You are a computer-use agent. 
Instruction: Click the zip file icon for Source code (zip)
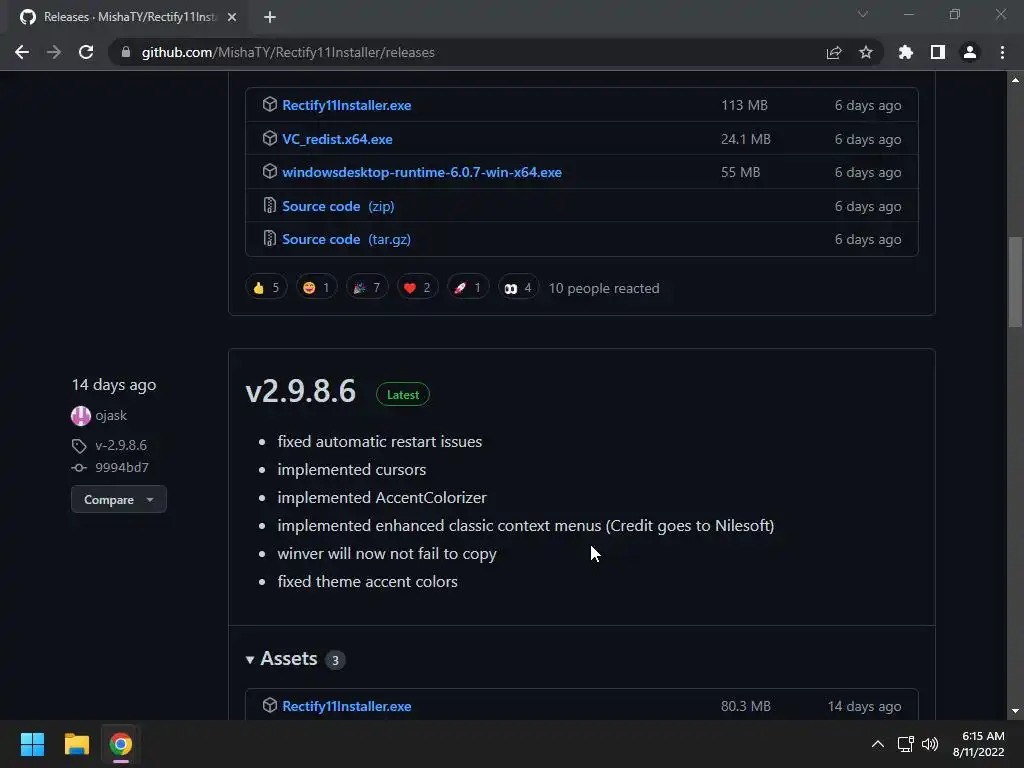click(270, 206)
